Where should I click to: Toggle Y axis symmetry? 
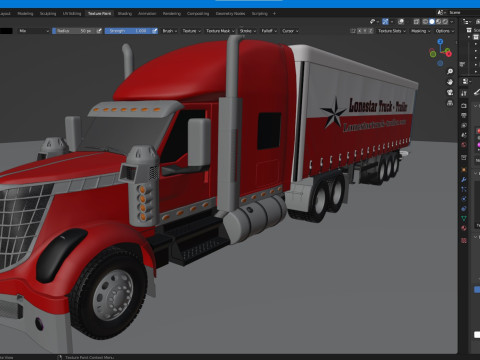coord(366,31)
